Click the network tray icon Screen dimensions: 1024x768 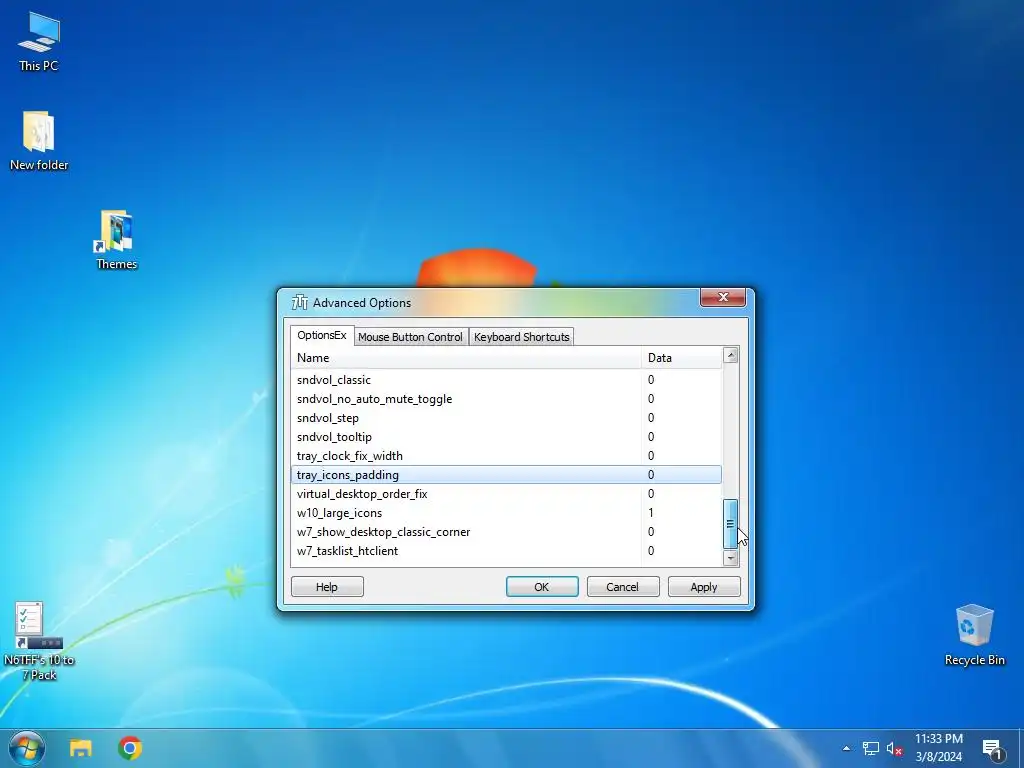[871, 748]
